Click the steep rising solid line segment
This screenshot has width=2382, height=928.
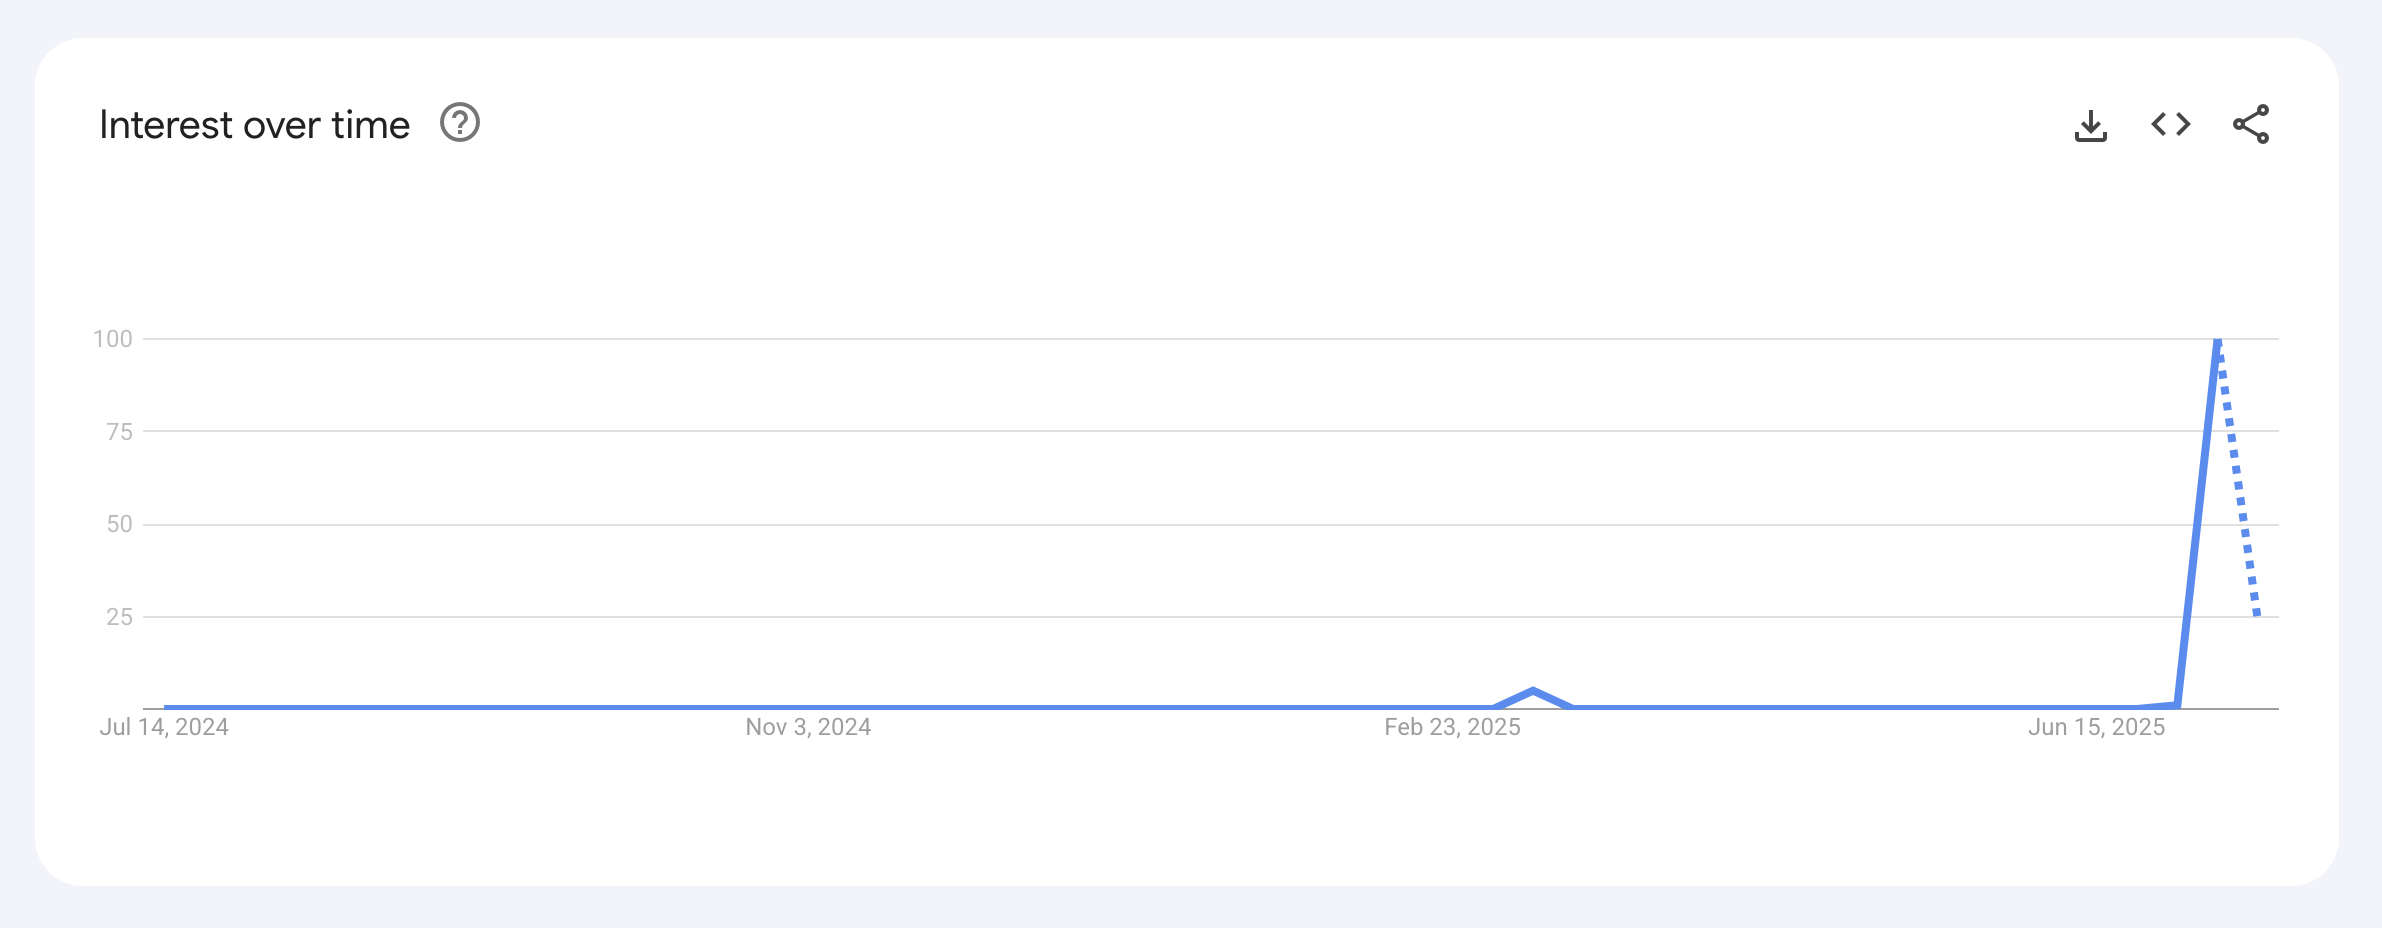2198,520
